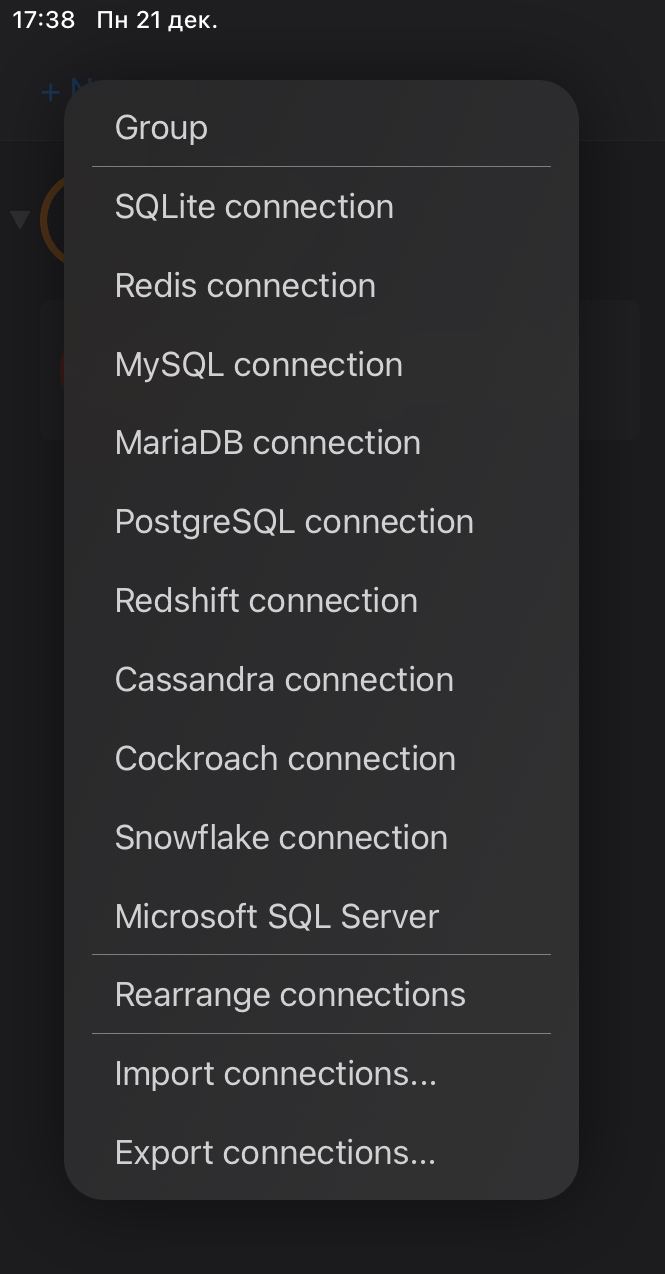Tap the plus New button behind menu
665x1274 pixels.
53,92
